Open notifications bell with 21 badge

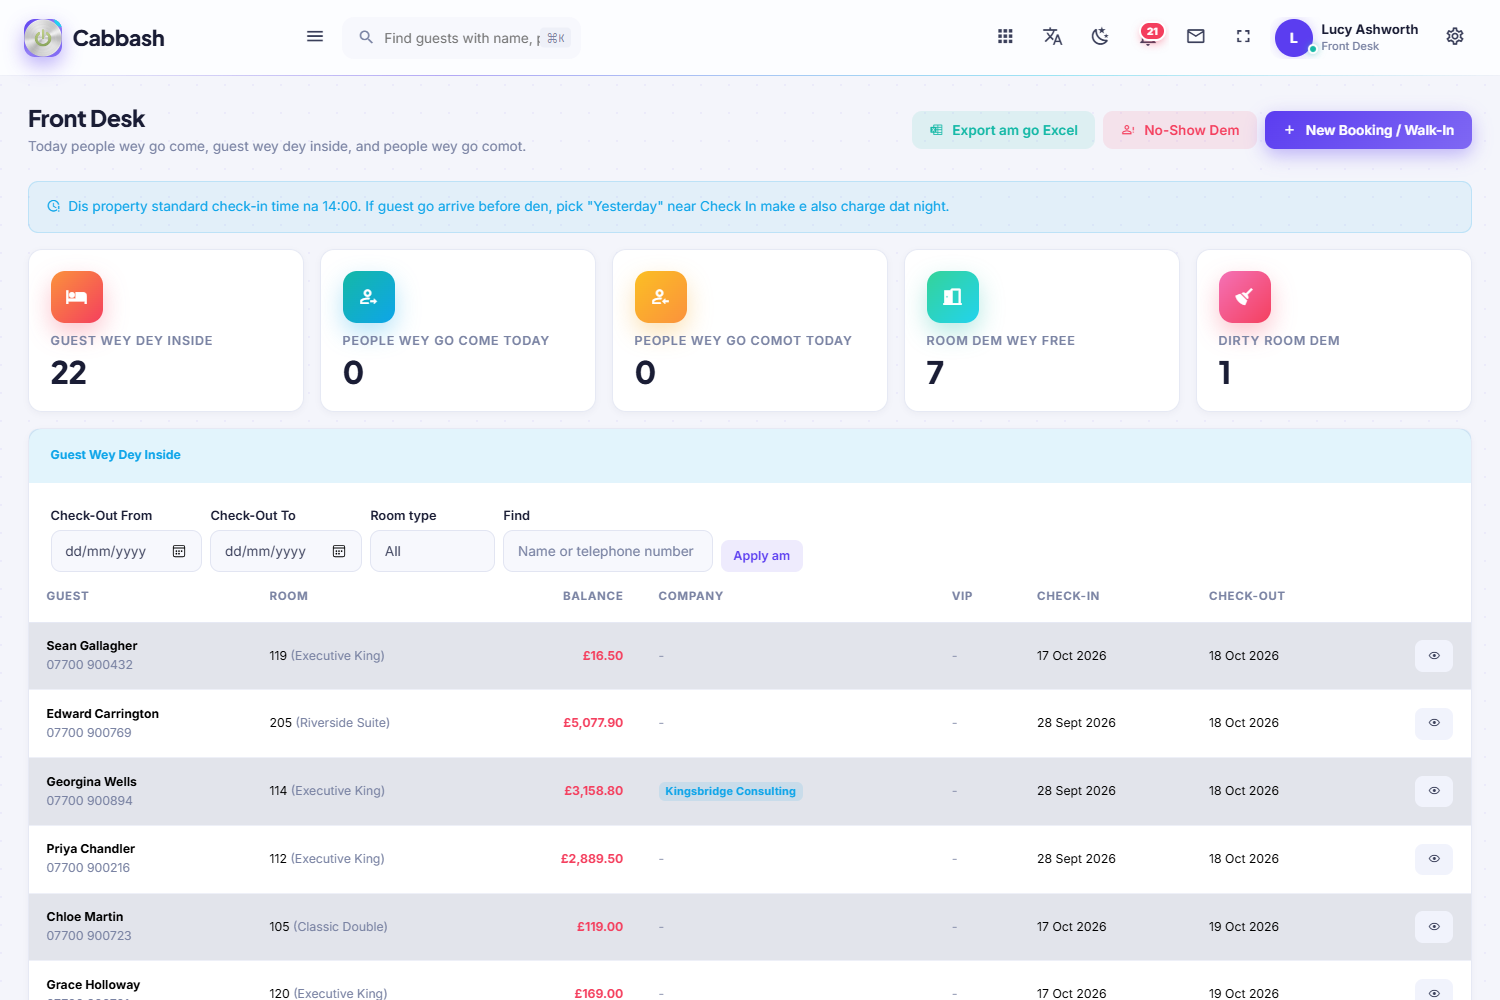coord(1149,36)
